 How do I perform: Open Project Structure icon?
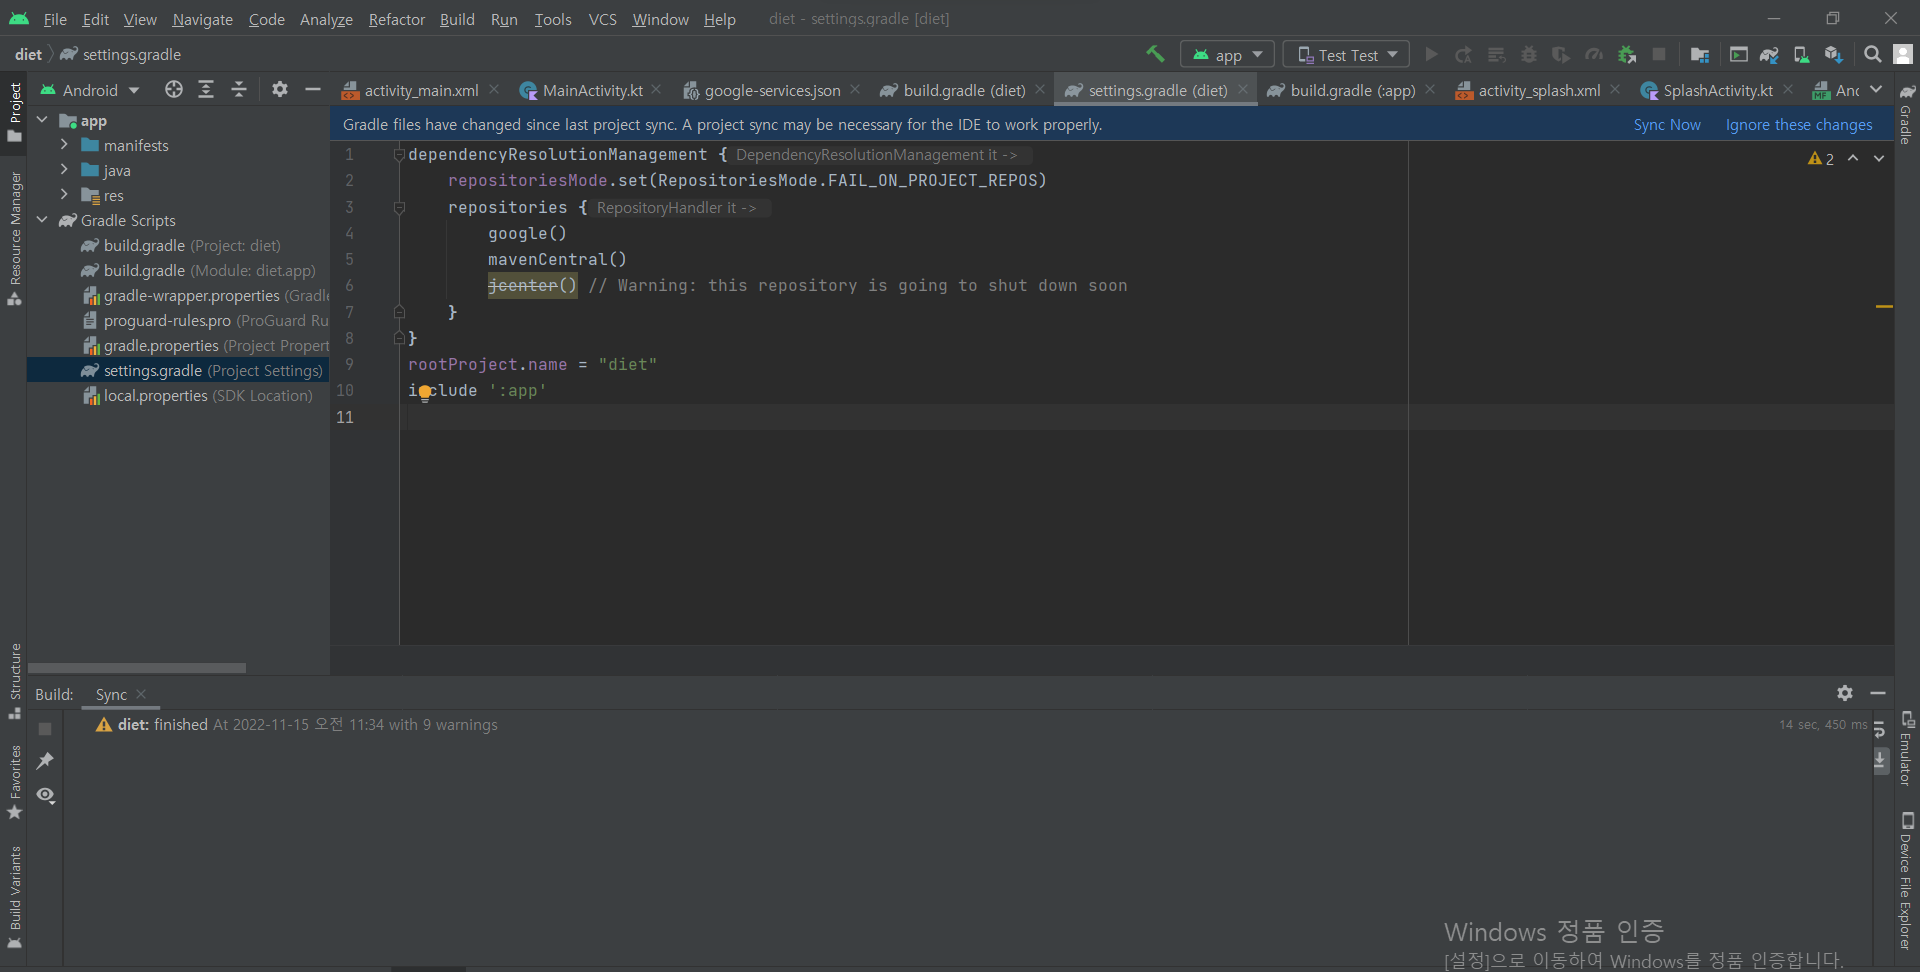(x=1700, y=54)
